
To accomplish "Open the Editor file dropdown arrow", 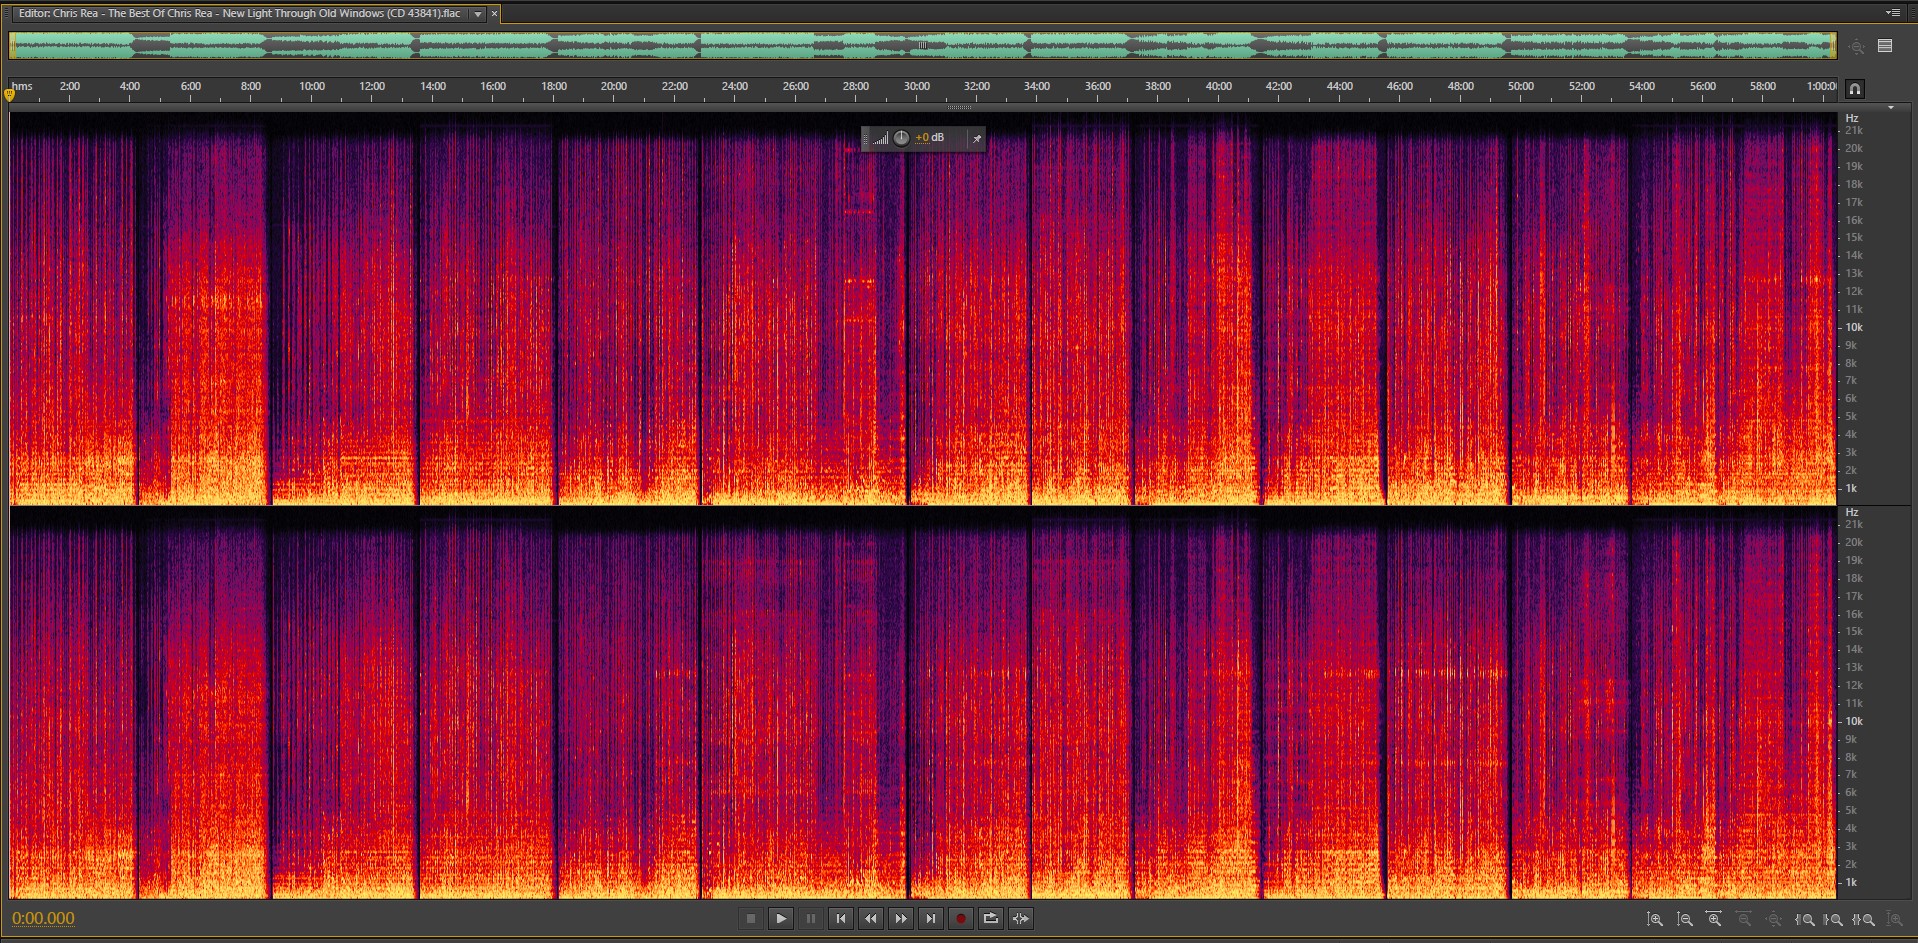I will (x=478, y=14).
